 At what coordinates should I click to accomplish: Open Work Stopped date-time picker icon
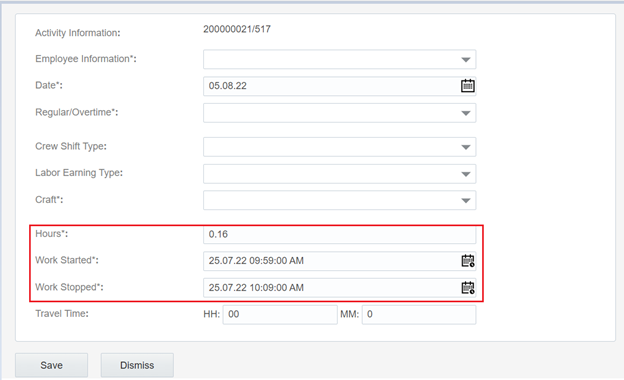pos(468,288)
